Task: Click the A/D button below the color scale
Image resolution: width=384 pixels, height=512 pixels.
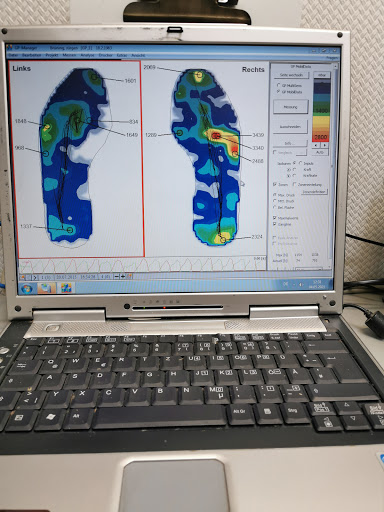Action: tap(320, 152)
